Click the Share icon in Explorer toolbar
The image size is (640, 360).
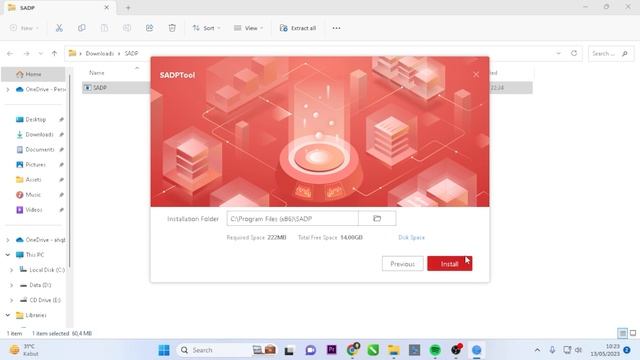point(149,28)
